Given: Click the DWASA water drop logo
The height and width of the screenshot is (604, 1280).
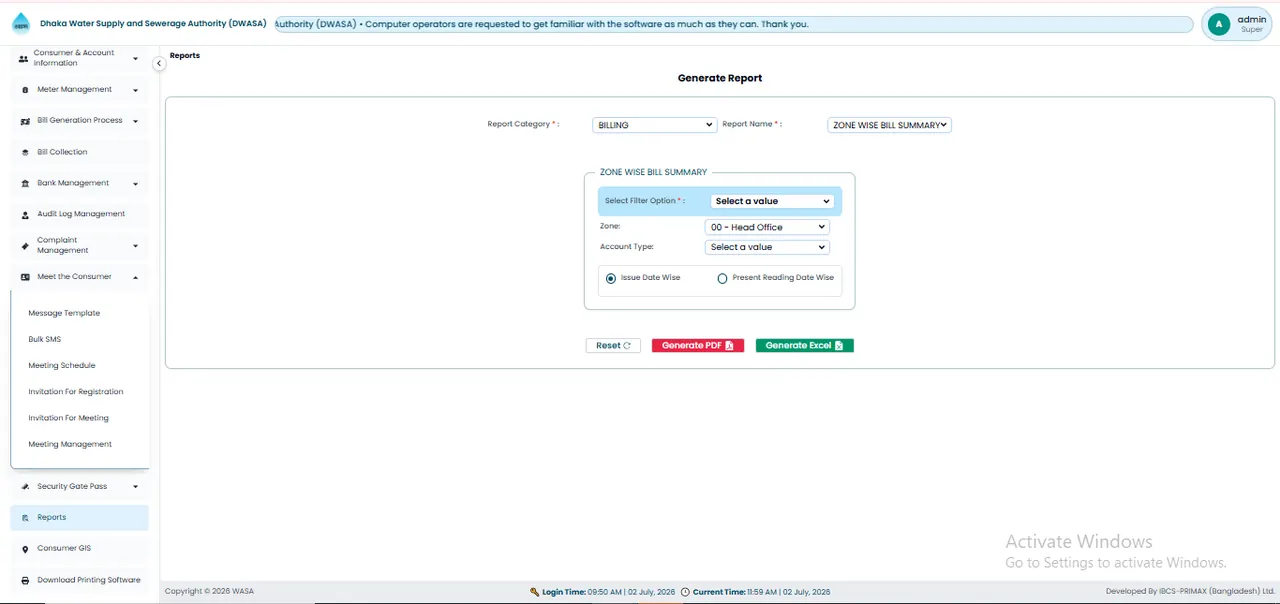Looking at the screenshot, I should click(21, 23).
